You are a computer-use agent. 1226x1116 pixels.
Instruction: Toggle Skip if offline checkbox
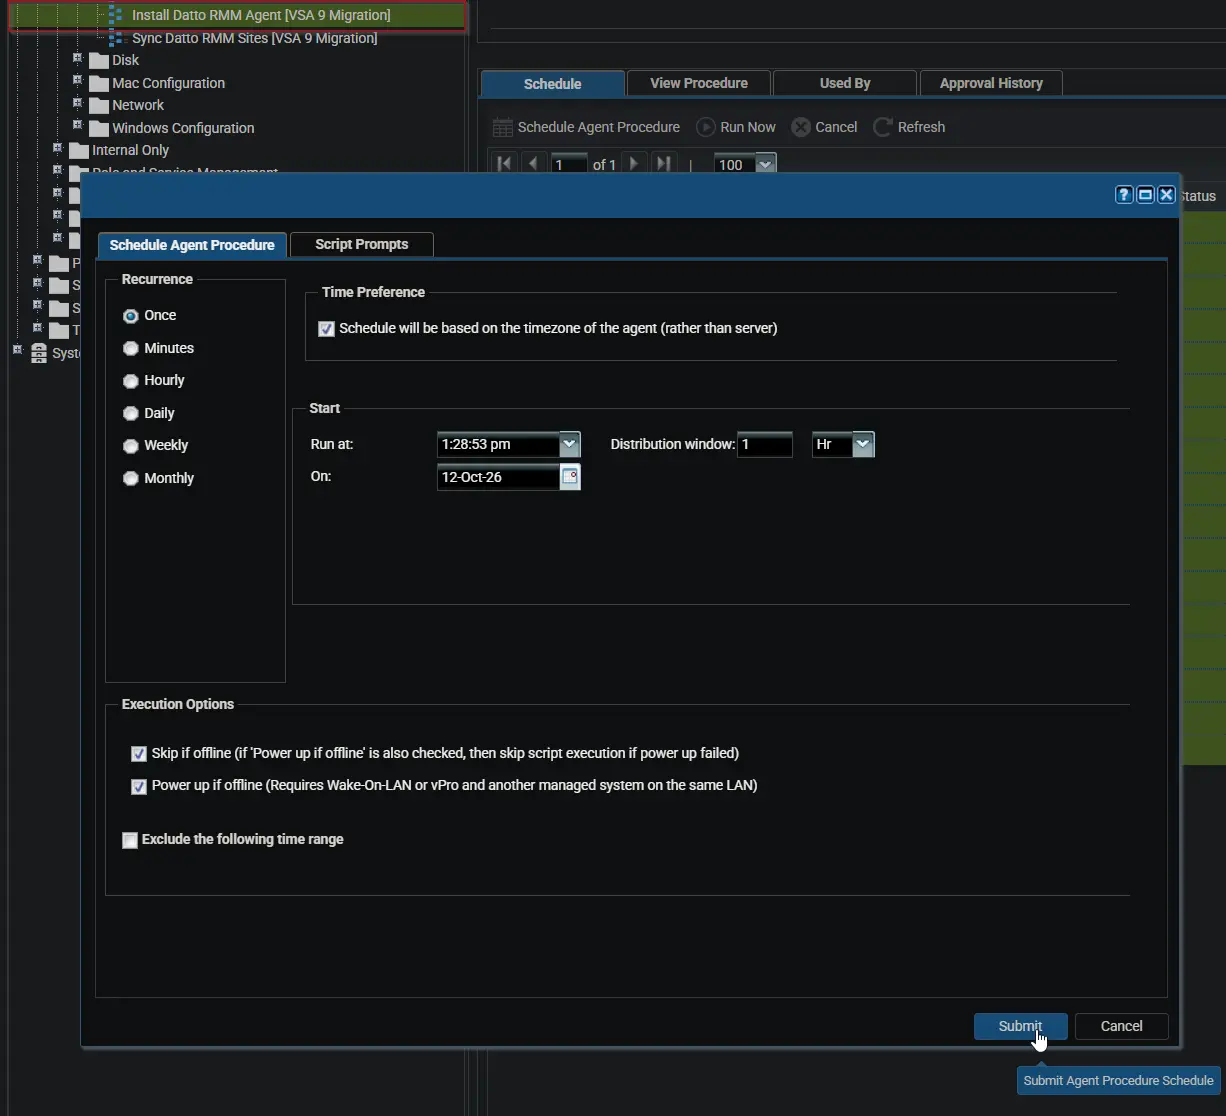click(139, 753)
